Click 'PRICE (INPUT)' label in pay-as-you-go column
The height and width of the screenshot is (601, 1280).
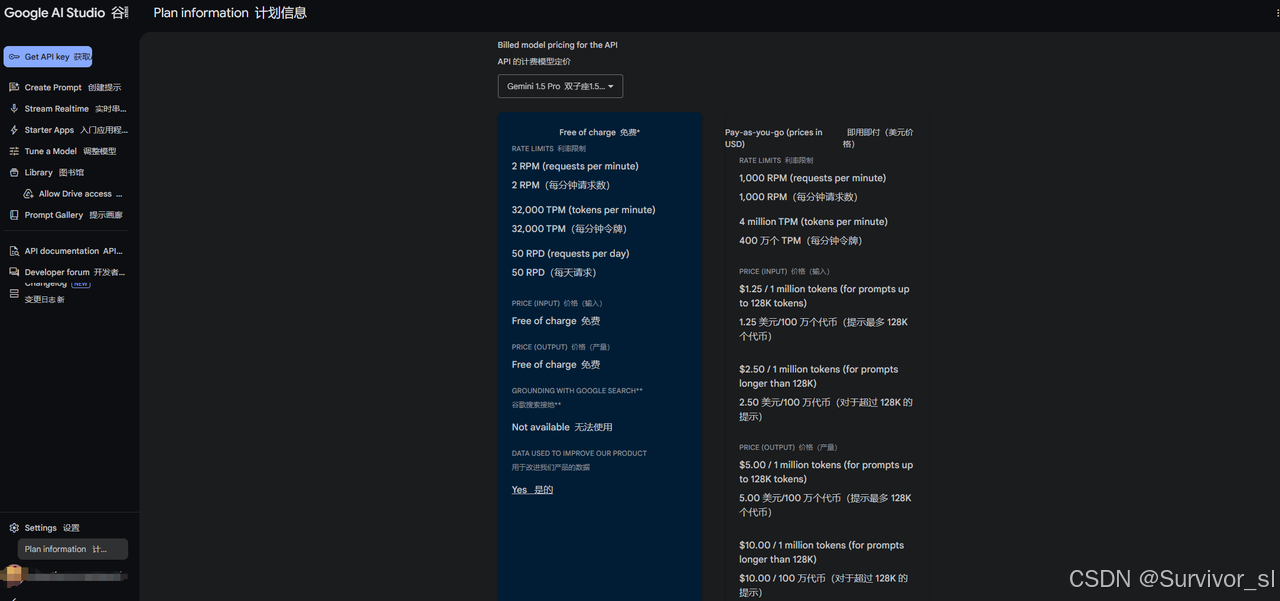point(764,271)
